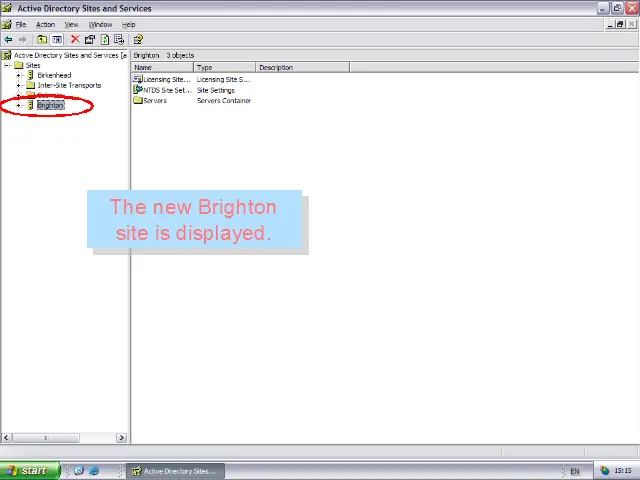Toggle the Show/Hide Console Tree icon

click(x=57, y=40)
